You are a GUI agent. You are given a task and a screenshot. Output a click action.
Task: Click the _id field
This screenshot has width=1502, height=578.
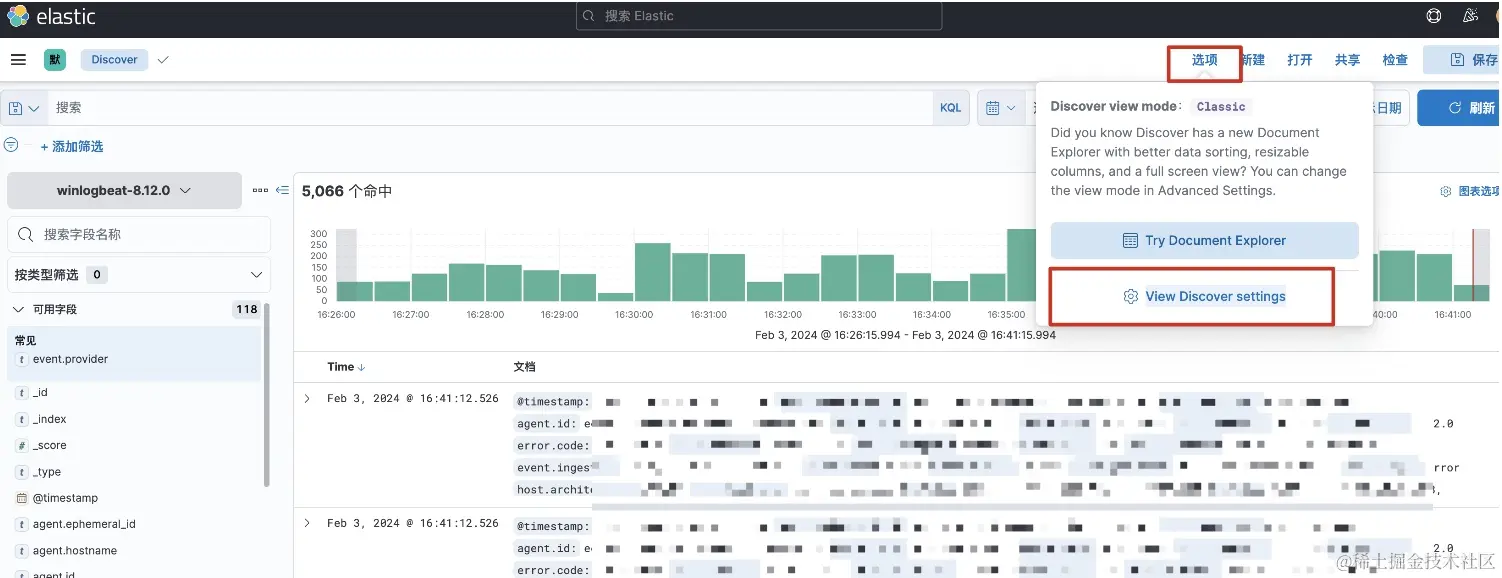pyautogui.click(x=40, y=393)
